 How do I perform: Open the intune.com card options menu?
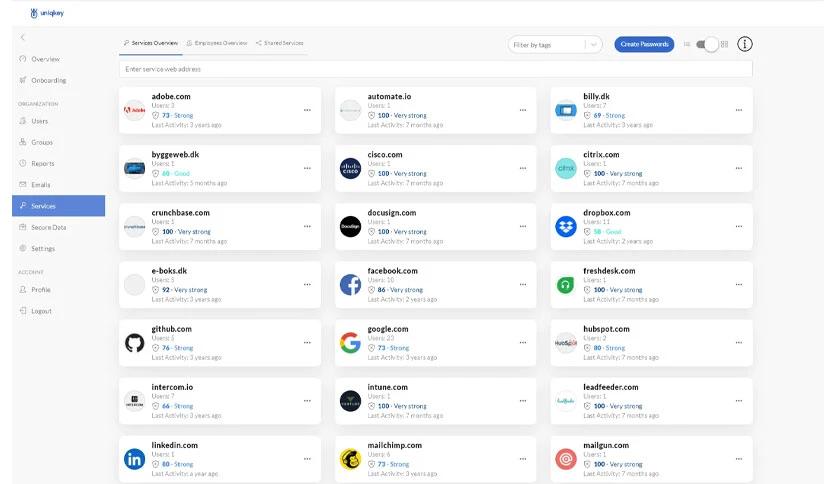pyautogui.click(x=523, y=401)
